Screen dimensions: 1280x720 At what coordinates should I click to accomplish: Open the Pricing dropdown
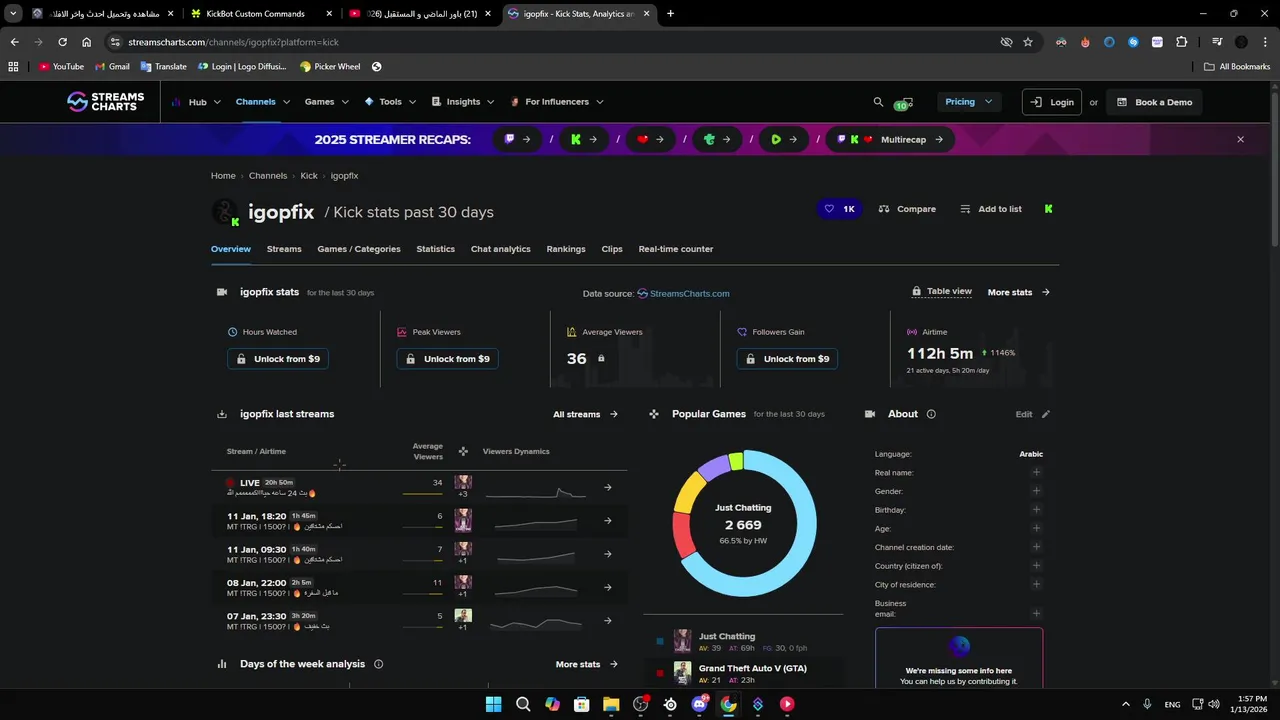tap(969, 102)
